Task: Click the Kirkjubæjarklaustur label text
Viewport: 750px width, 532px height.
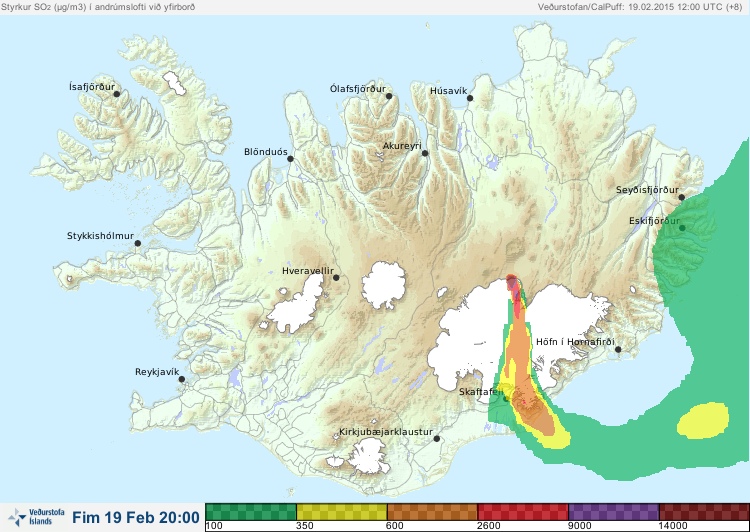Action: click(386, 432)
